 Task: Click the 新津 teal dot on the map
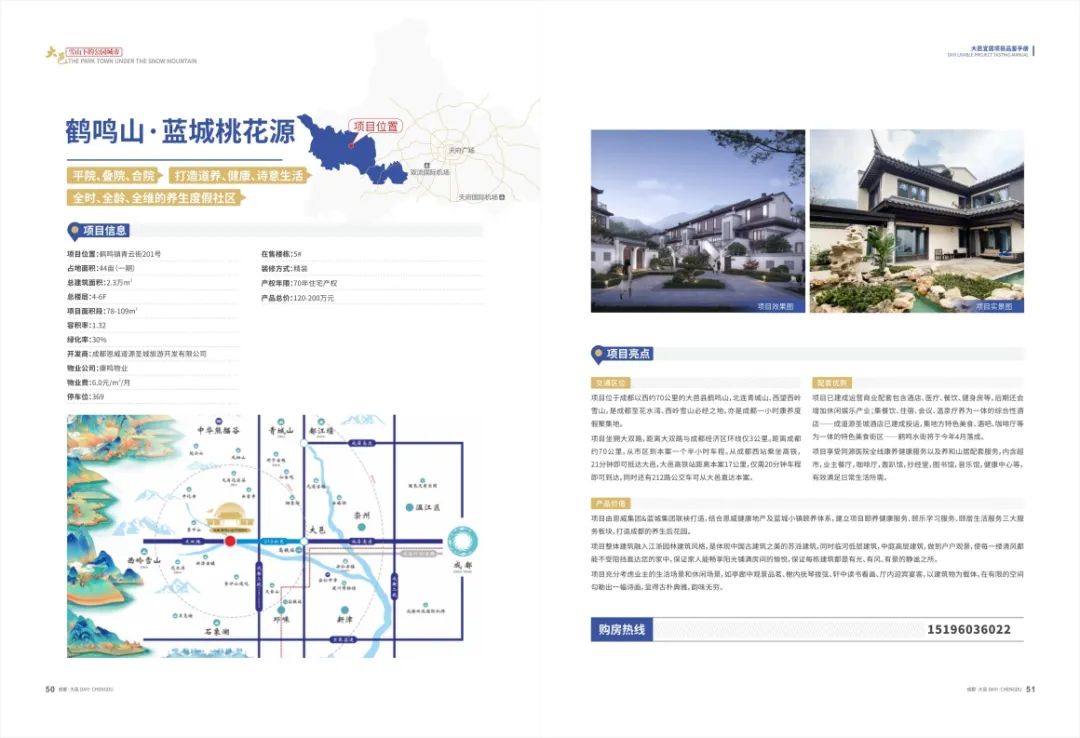tap(345, 611)
